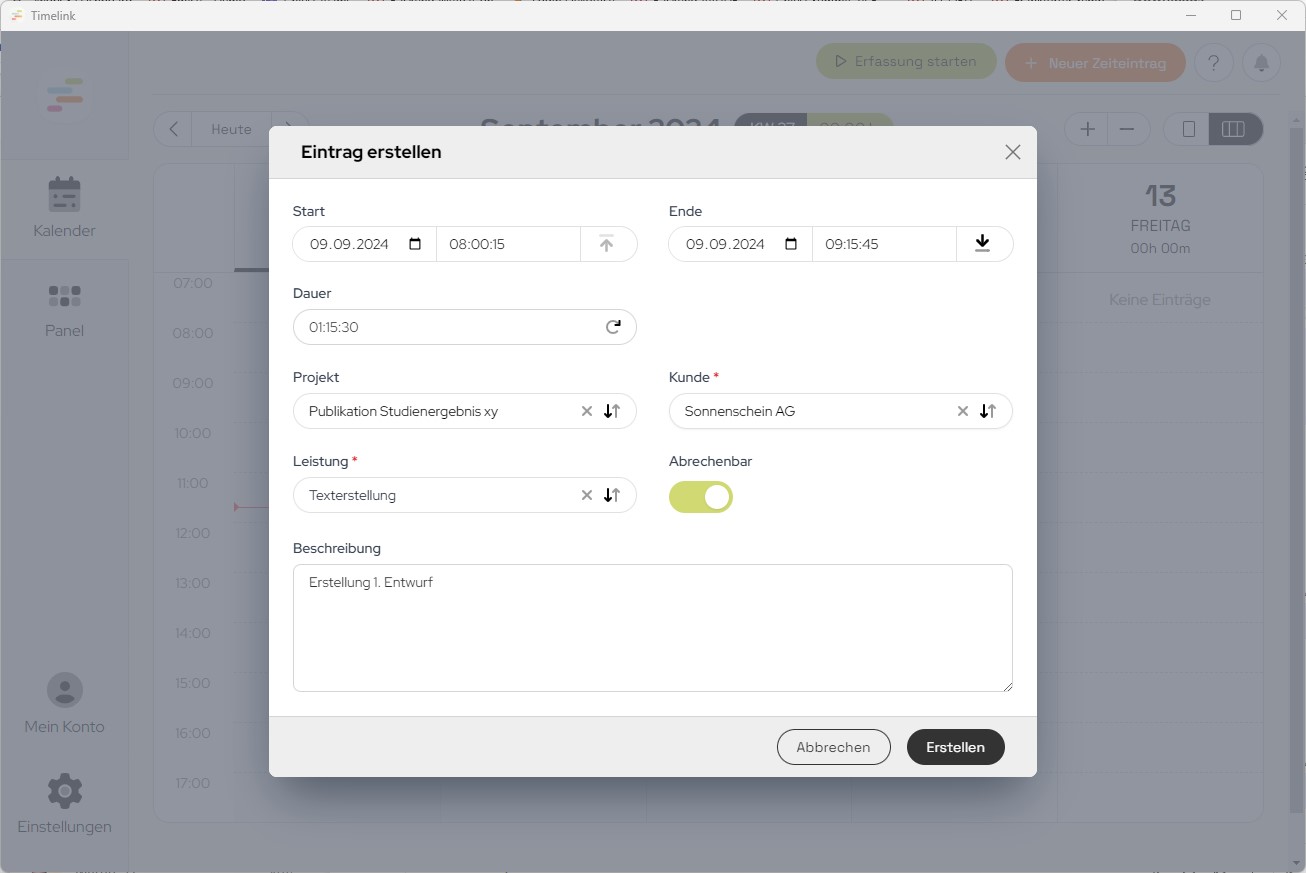Clear the Projekt selection

pyautogui.click(x=587, y=411)
